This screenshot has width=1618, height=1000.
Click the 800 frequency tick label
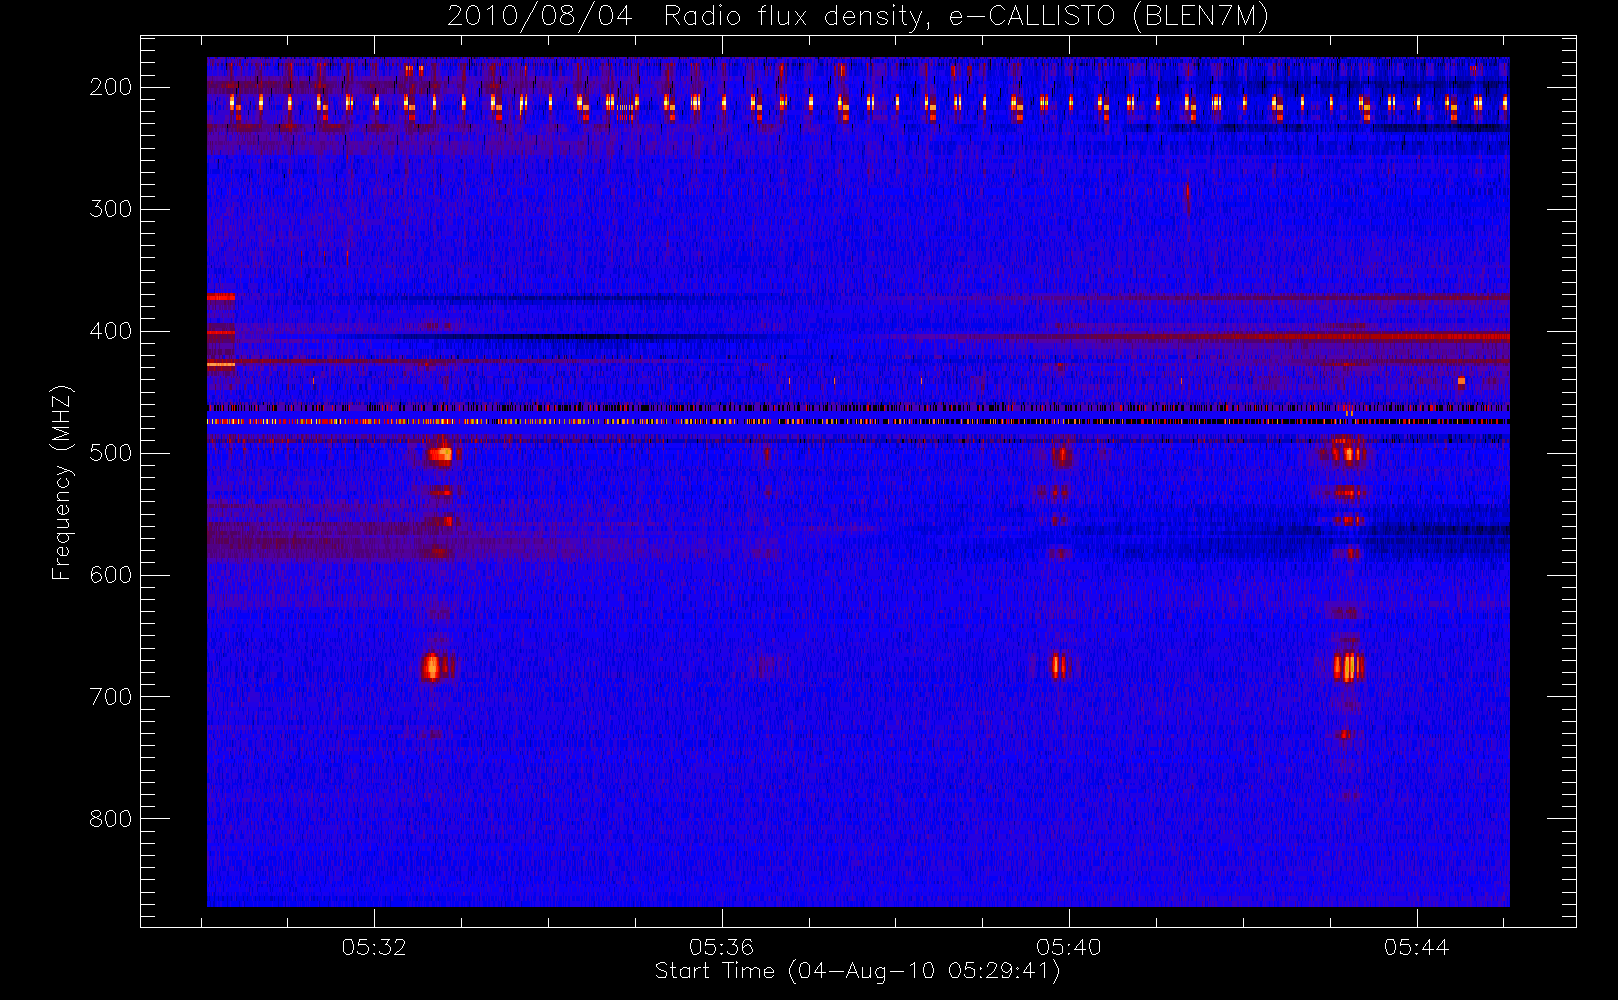click(110, 819)
